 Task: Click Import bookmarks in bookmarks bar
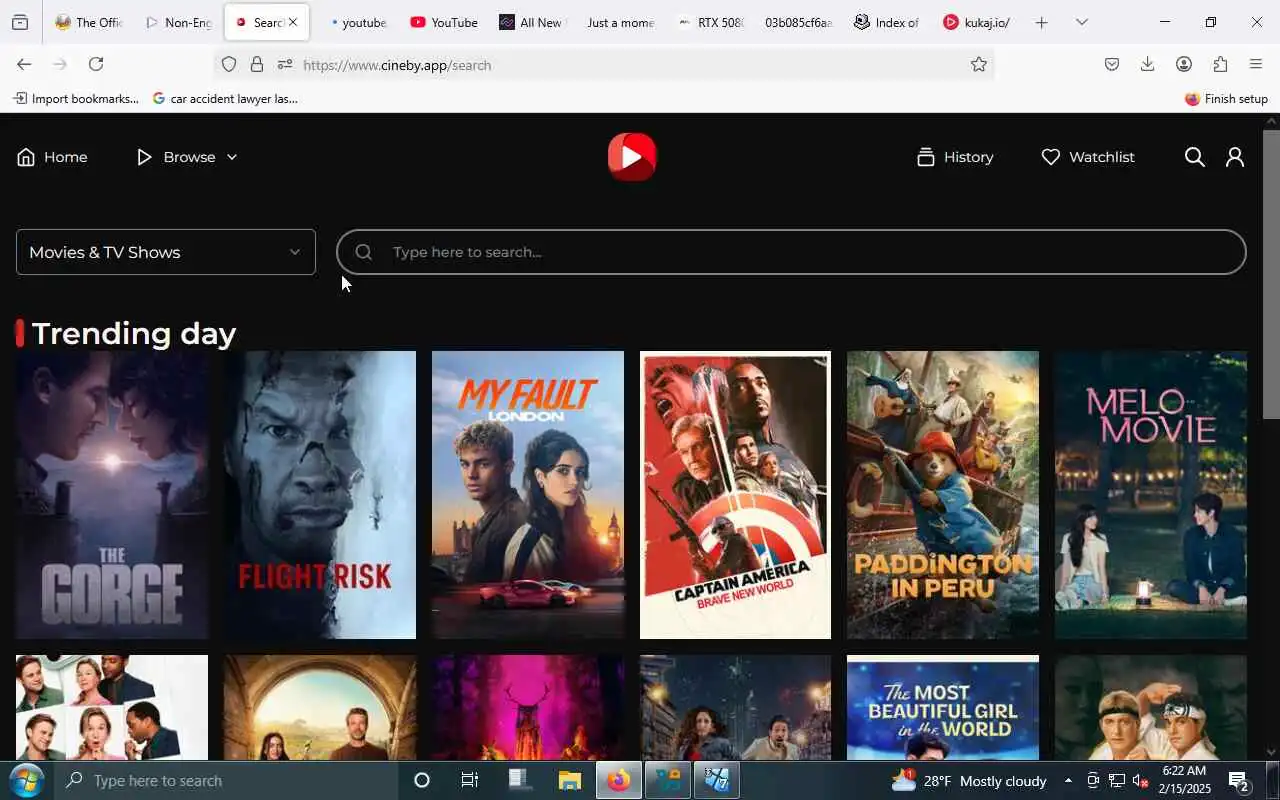coord(76,99)
